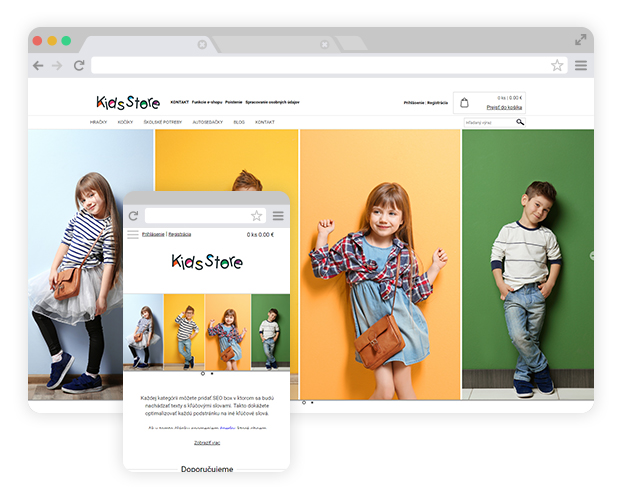The width and height of the screenshot is (625, 495).
Task: Open the HRAČKY category menu
Action: pyautogui.click(x=98, y=122)
